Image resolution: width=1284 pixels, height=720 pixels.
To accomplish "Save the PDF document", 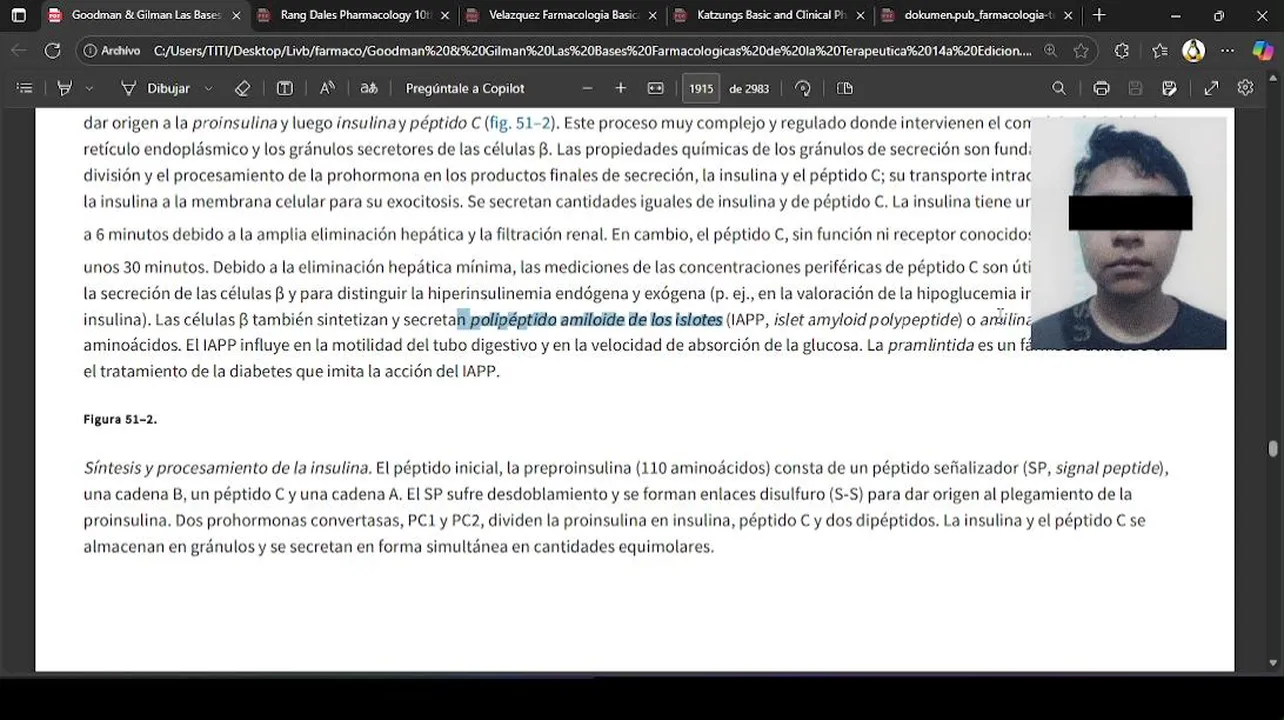I will [1135, 88].
